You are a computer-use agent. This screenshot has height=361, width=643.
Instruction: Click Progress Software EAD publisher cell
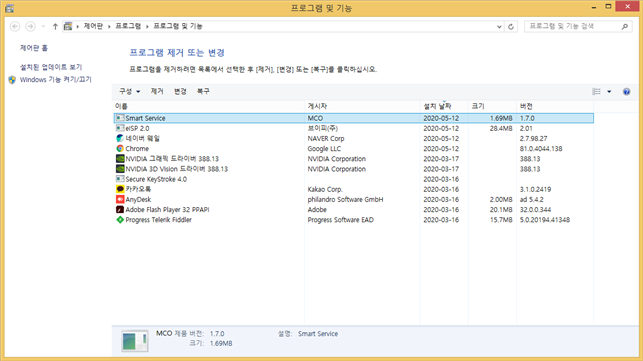click(340, 220)
